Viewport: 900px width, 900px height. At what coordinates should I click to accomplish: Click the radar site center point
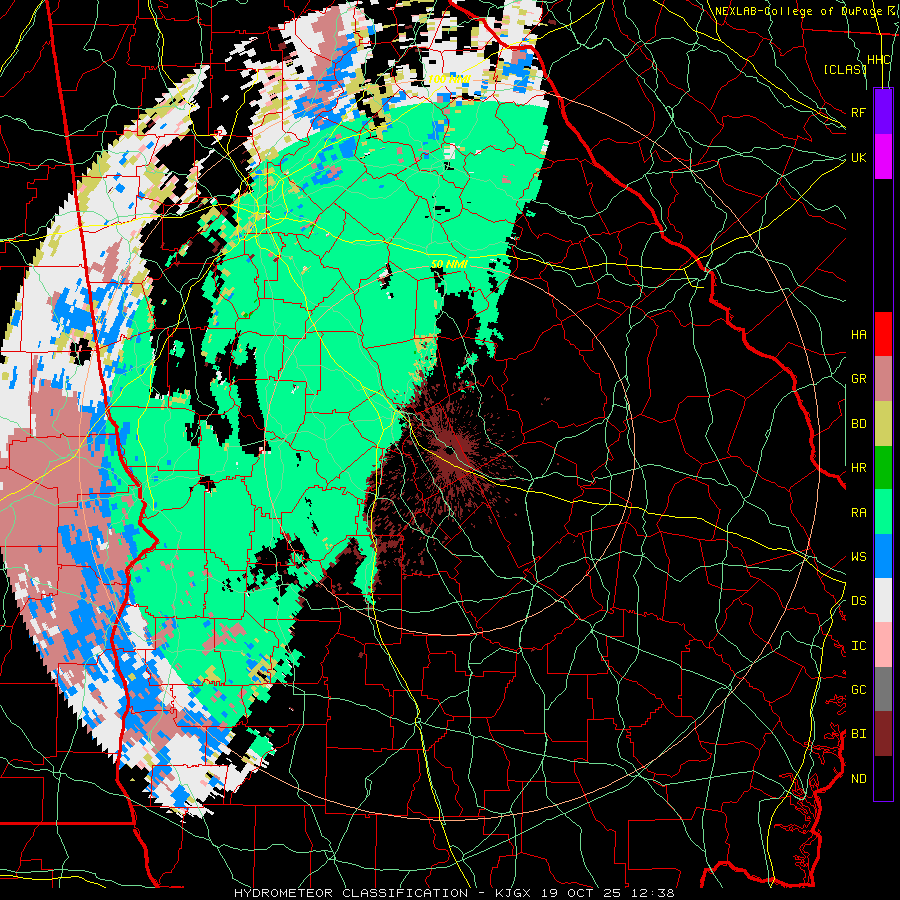coord(449,450)
